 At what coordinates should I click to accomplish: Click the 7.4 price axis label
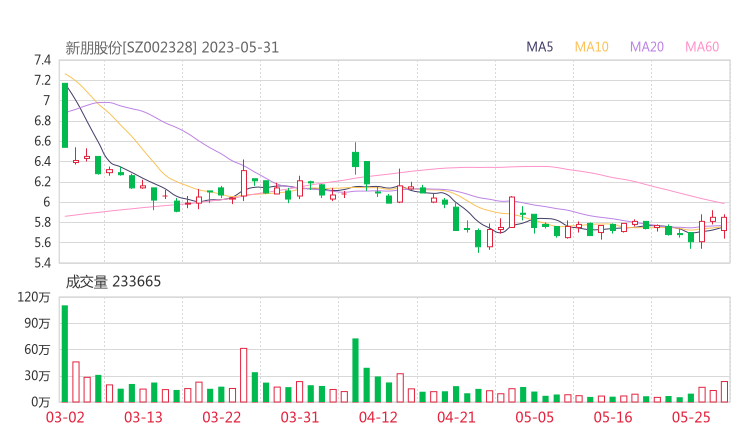point(42,60)
